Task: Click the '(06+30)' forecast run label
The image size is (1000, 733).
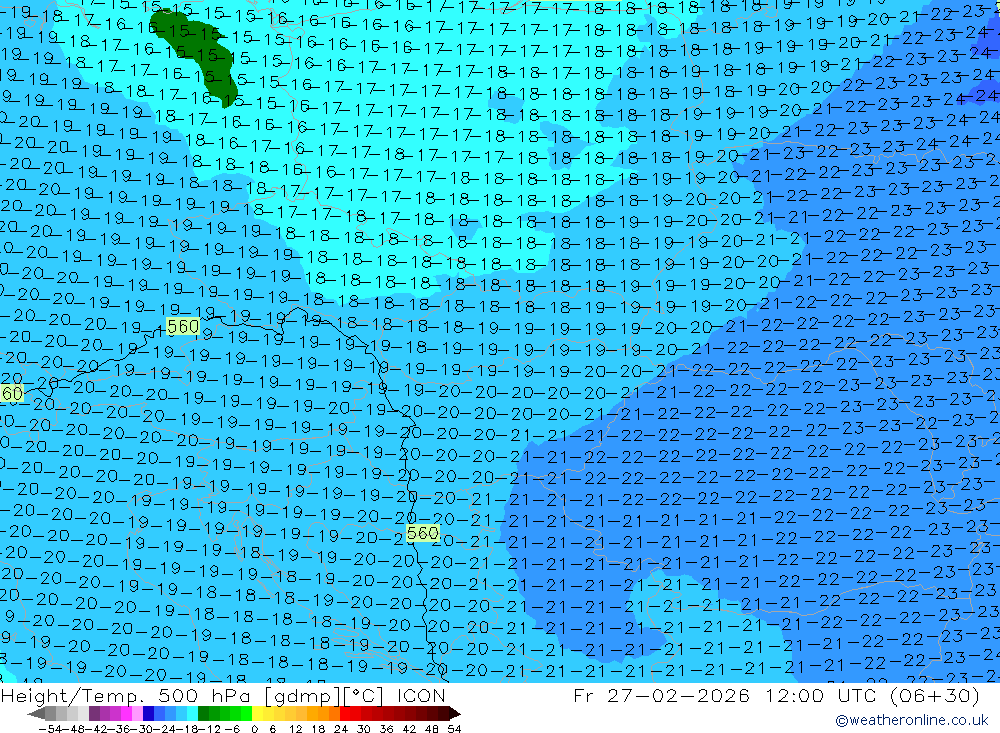Action: click(934, 695)
